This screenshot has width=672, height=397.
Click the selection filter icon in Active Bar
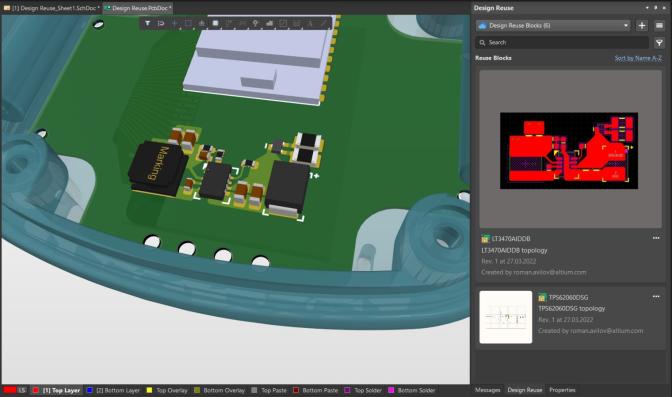(147, 23)
